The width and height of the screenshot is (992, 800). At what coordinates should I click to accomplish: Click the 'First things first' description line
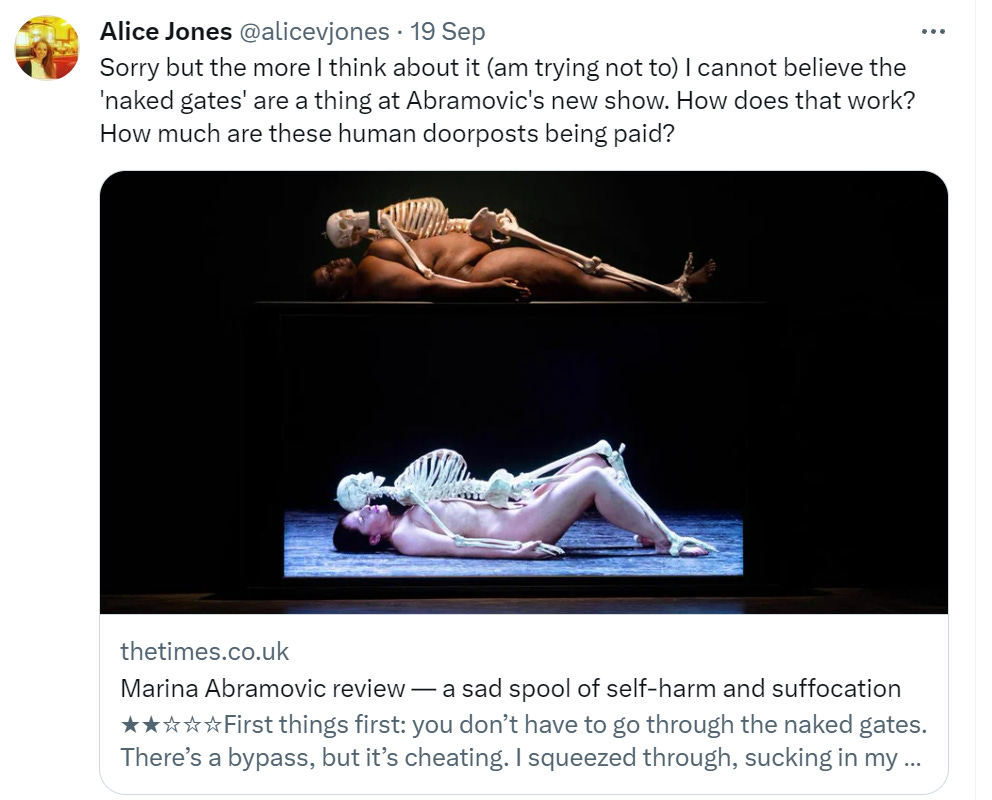[575, 724]
